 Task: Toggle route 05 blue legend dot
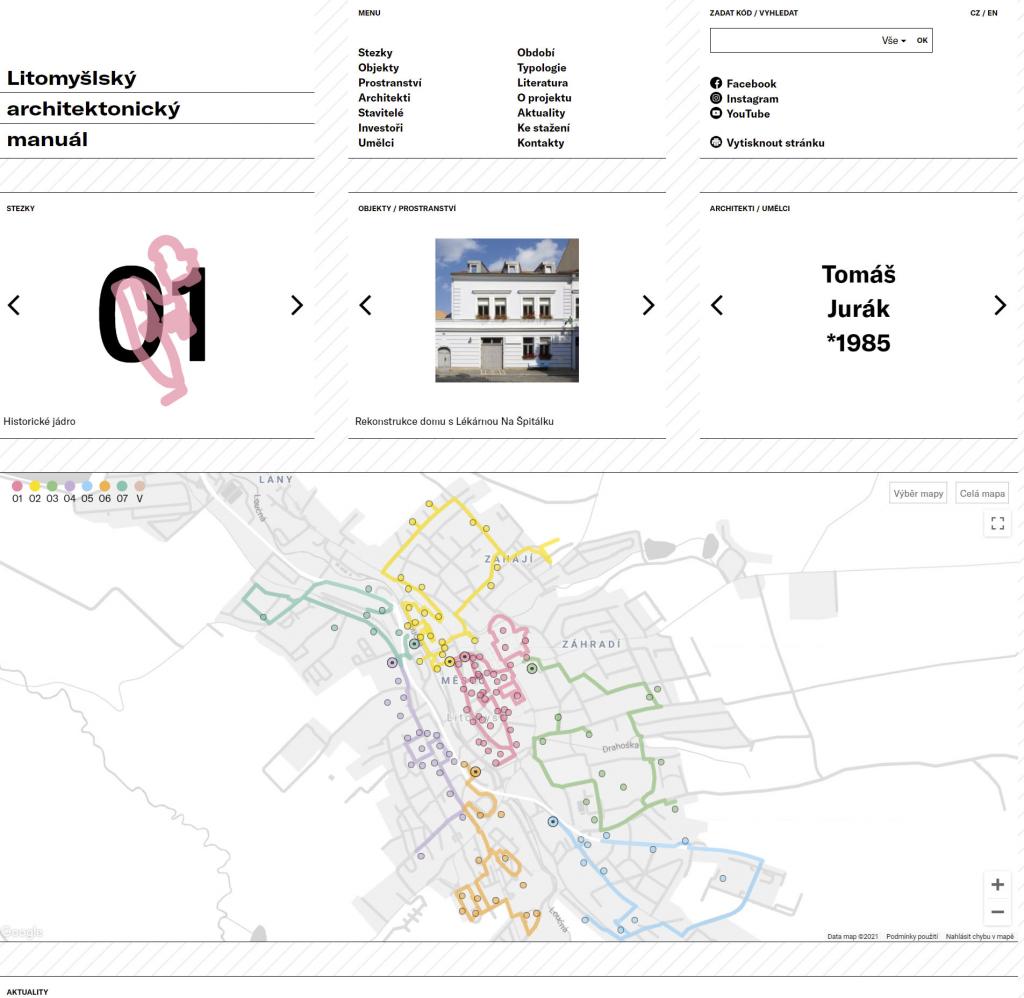pyautogui.click(x=87, y=486)
